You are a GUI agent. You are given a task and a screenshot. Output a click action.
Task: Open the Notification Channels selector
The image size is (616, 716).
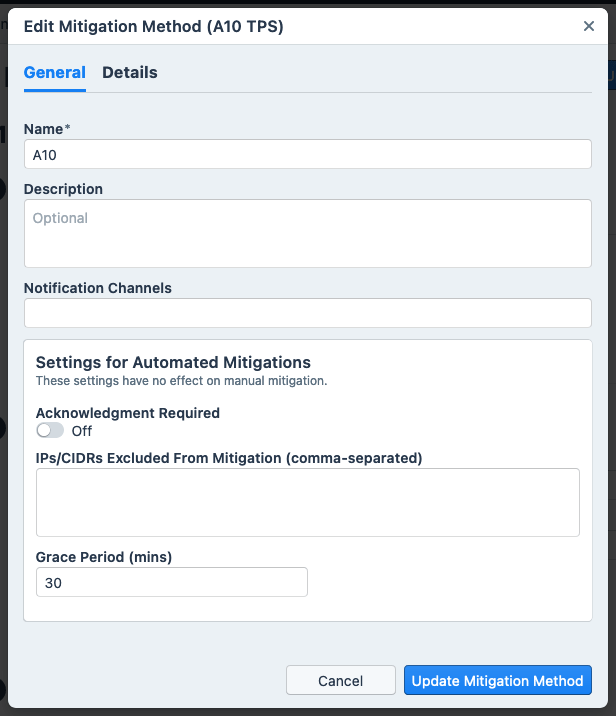coord(307,313)
